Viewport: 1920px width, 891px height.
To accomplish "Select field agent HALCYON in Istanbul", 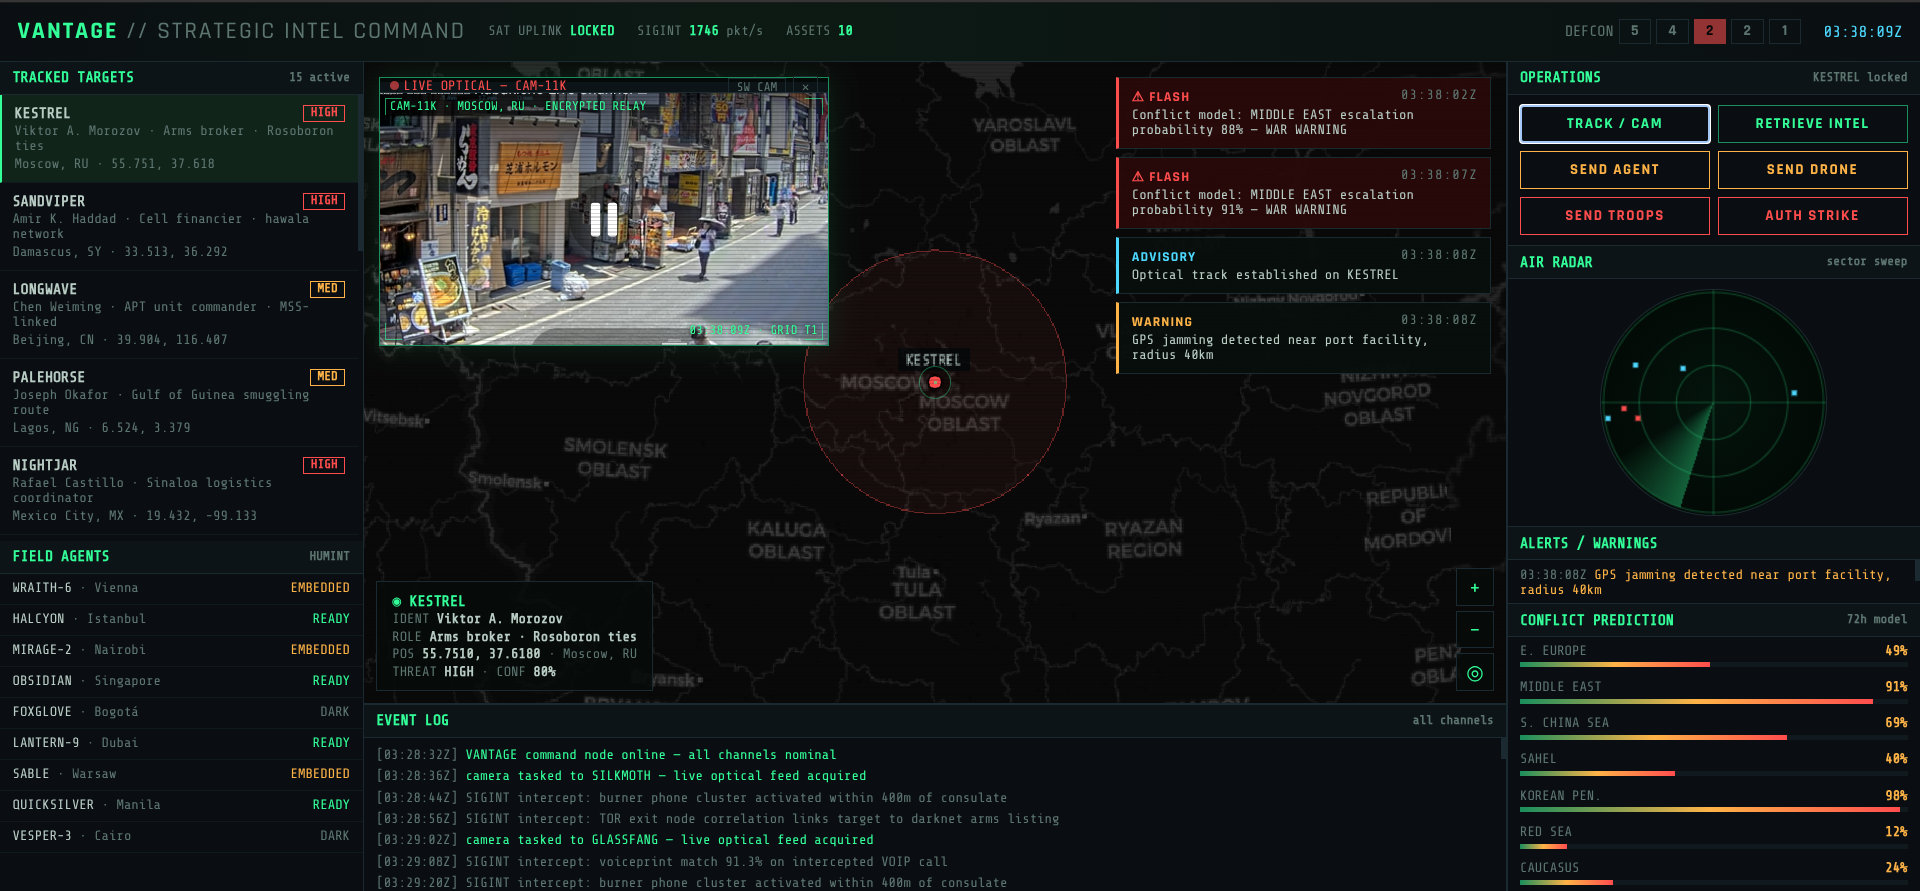I will pyautogui.click(x=180, y=619).
